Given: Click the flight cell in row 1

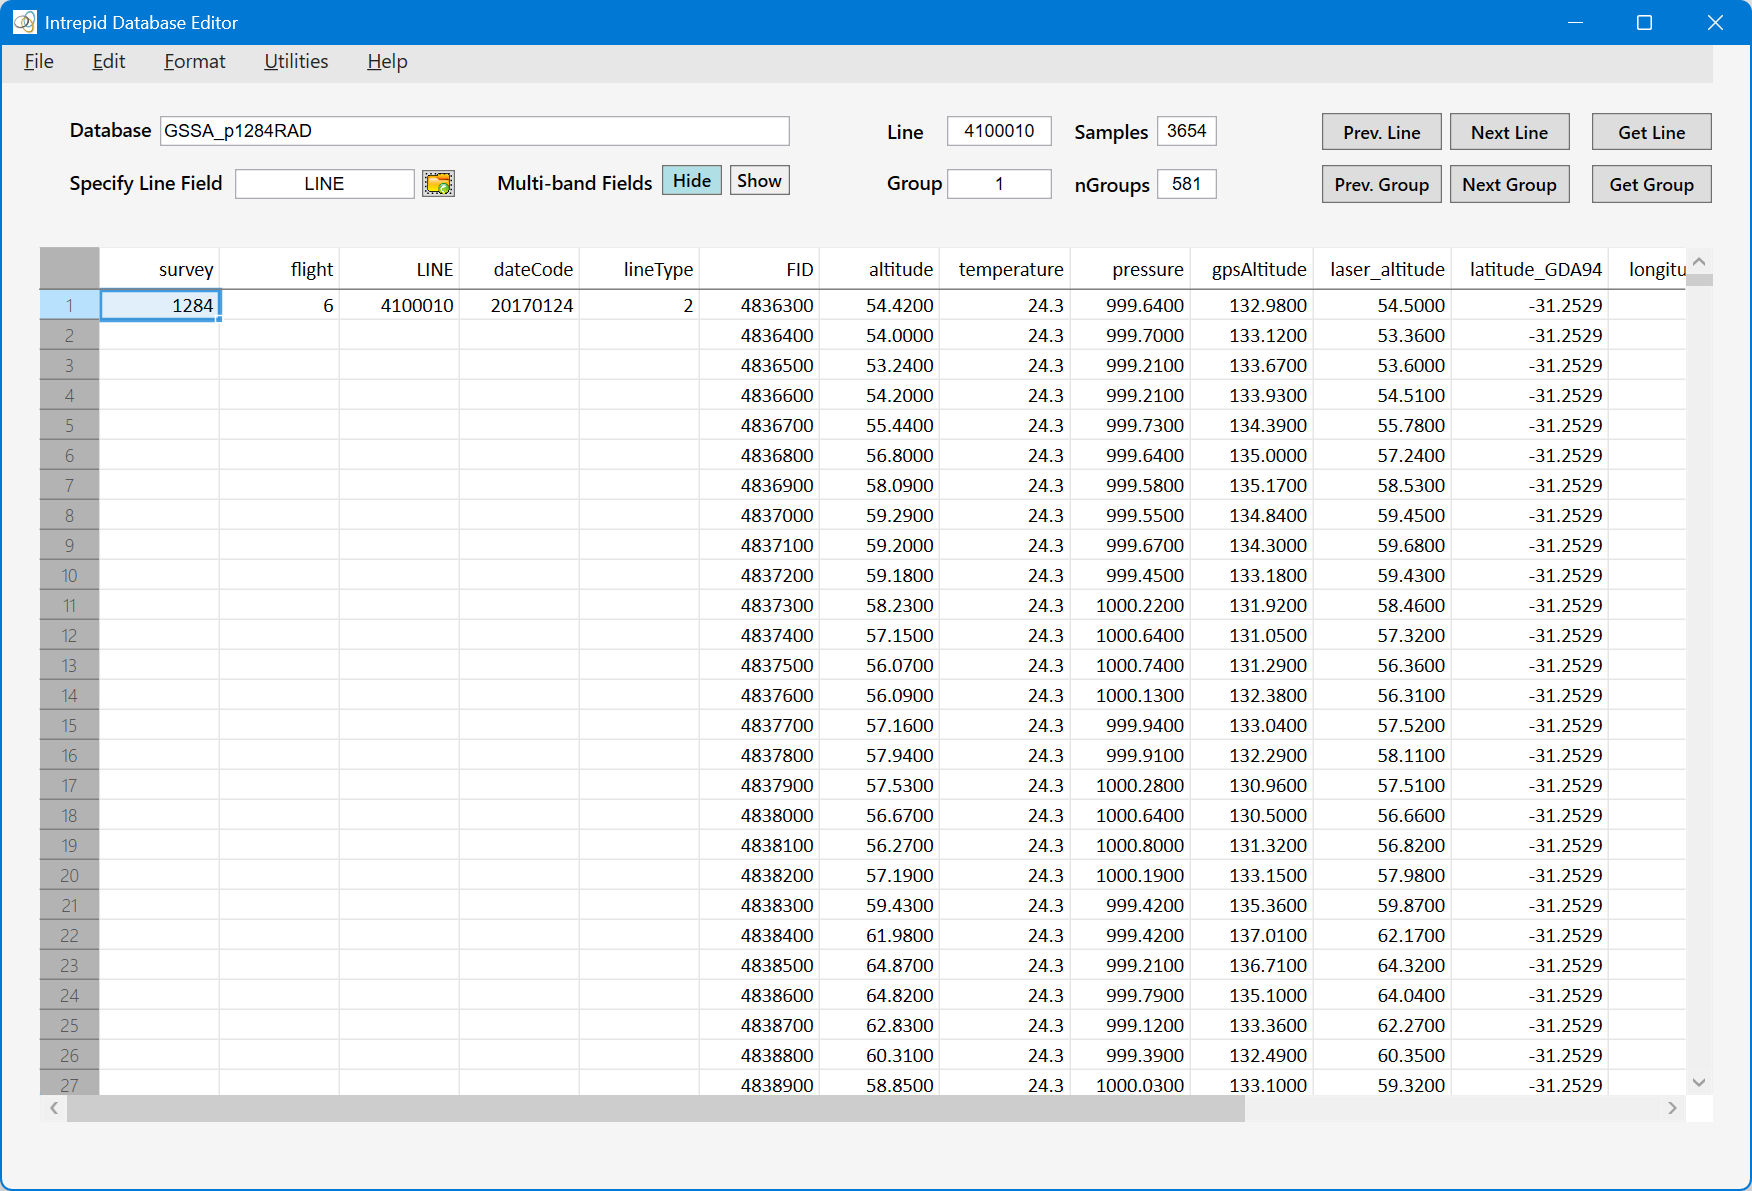Looking at the screenshot, I should 280,305.
